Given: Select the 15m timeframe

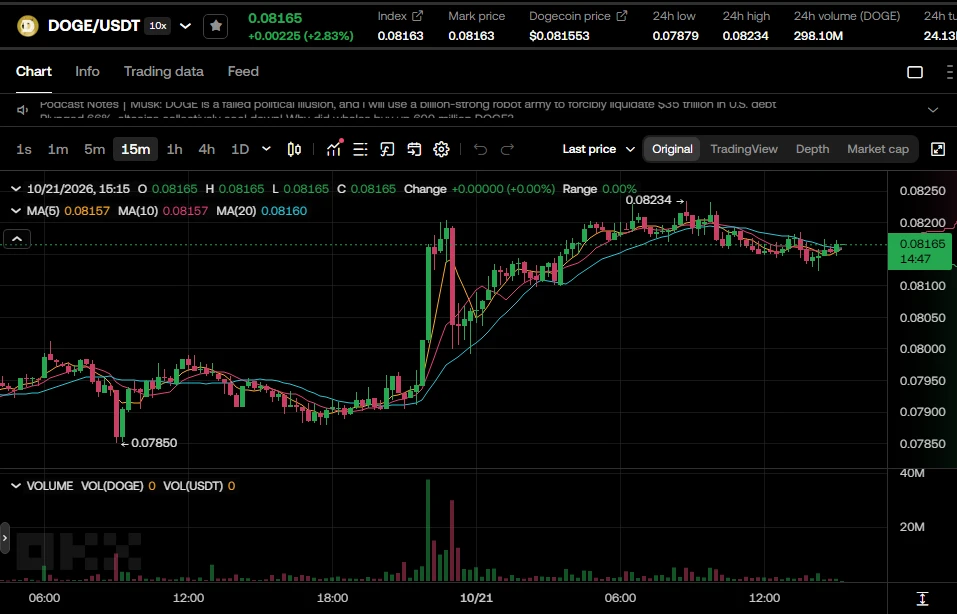Looking at the screenshot, I should (x=135, y=149).
